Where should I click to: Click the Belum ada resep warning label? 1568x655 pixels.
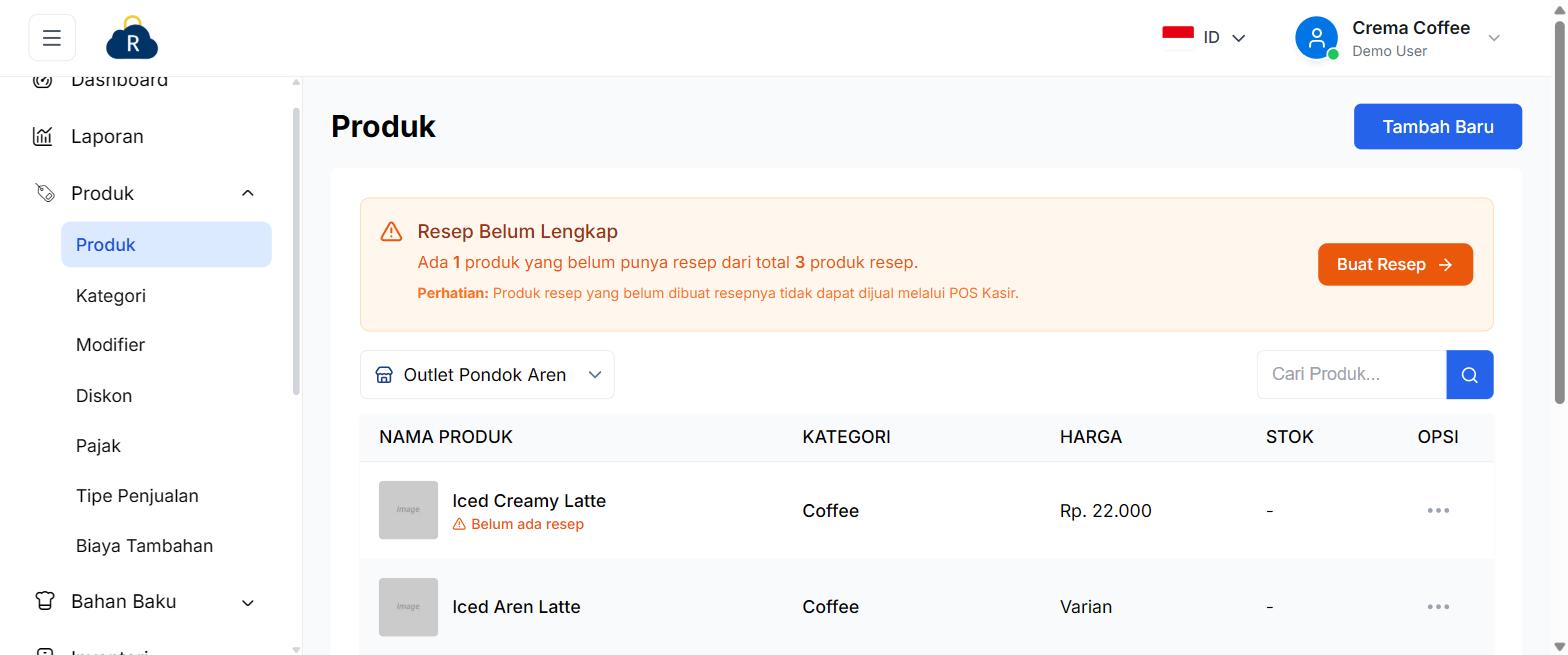point(518,524)
